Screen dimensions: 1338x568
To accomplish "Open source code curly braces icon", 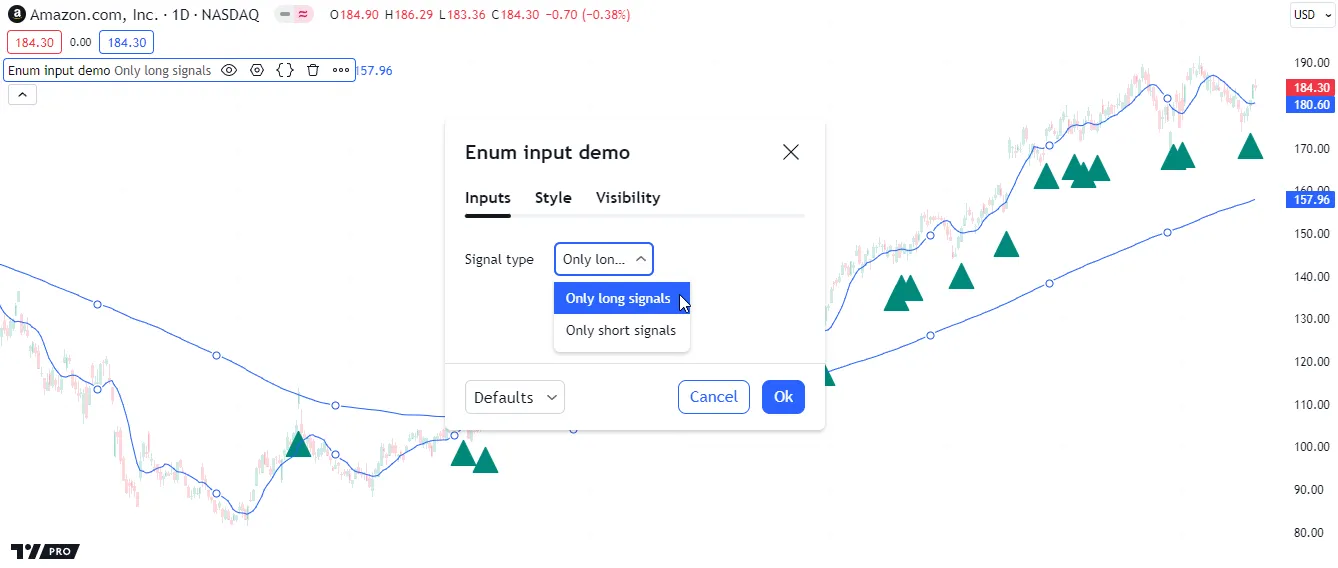I will point(285,71).
